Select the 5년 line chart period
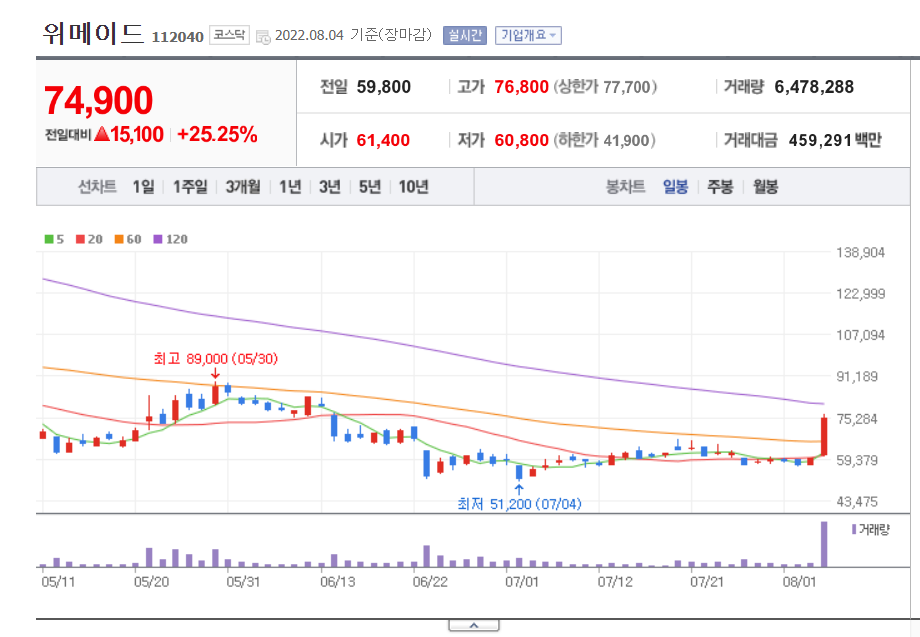This screenshot has height=637, width=920. click(370, 187)
